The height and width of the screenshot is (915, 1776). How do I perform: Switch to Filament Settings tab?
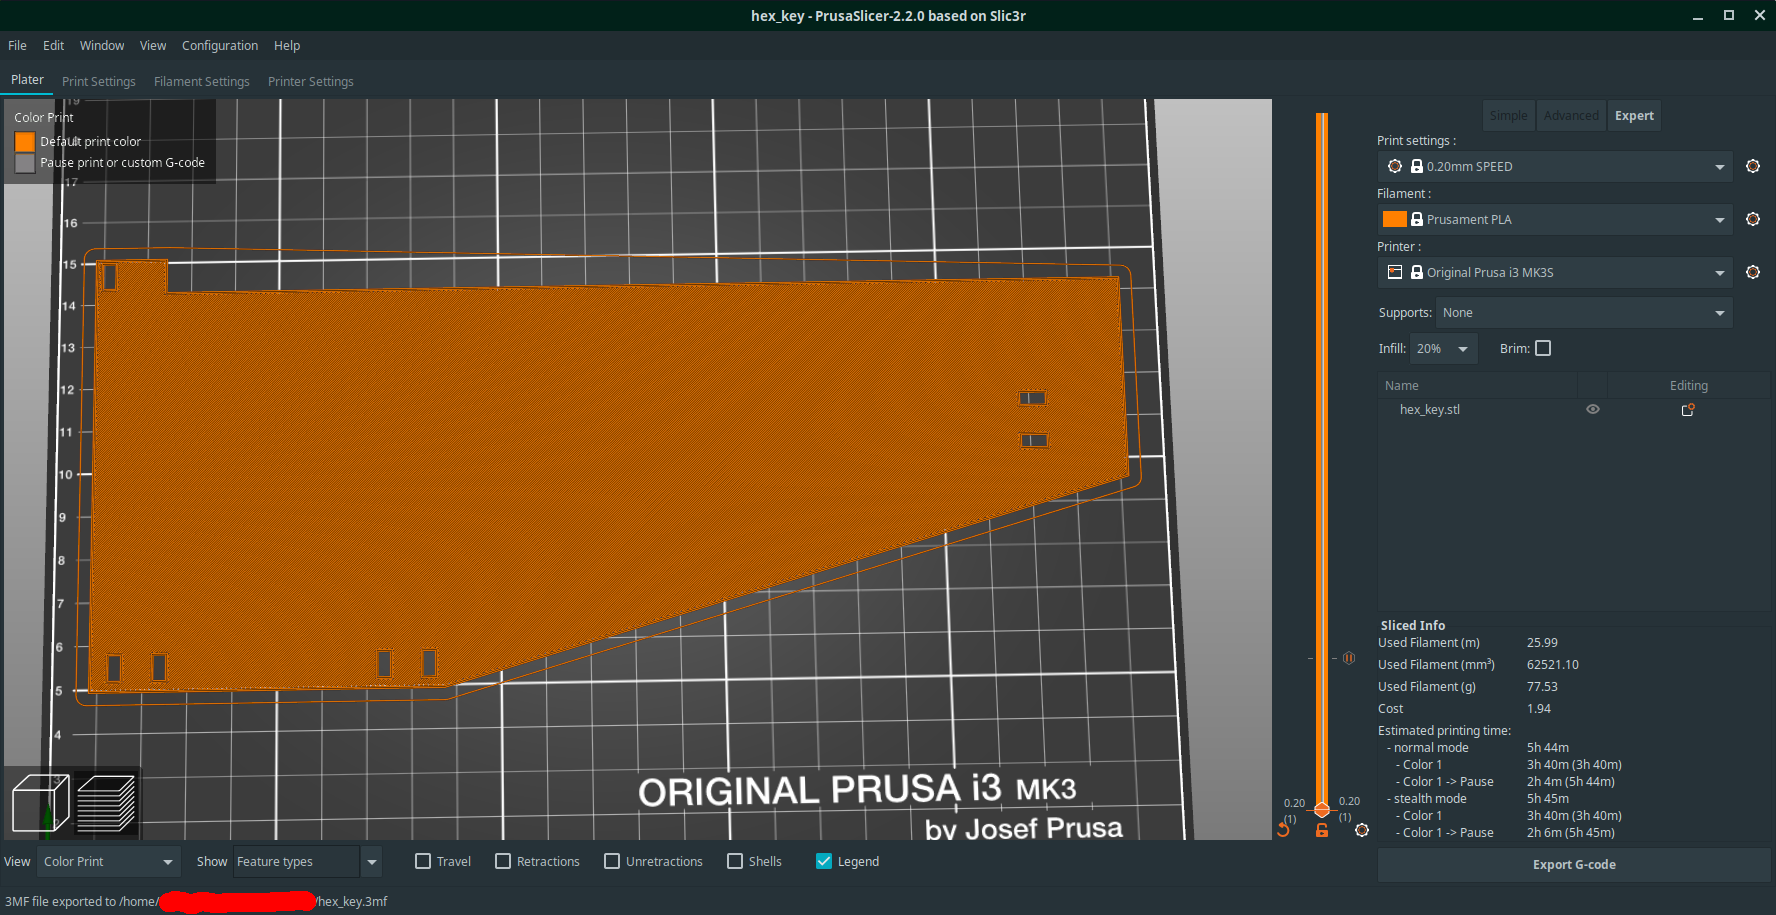(x=202, y=81)
